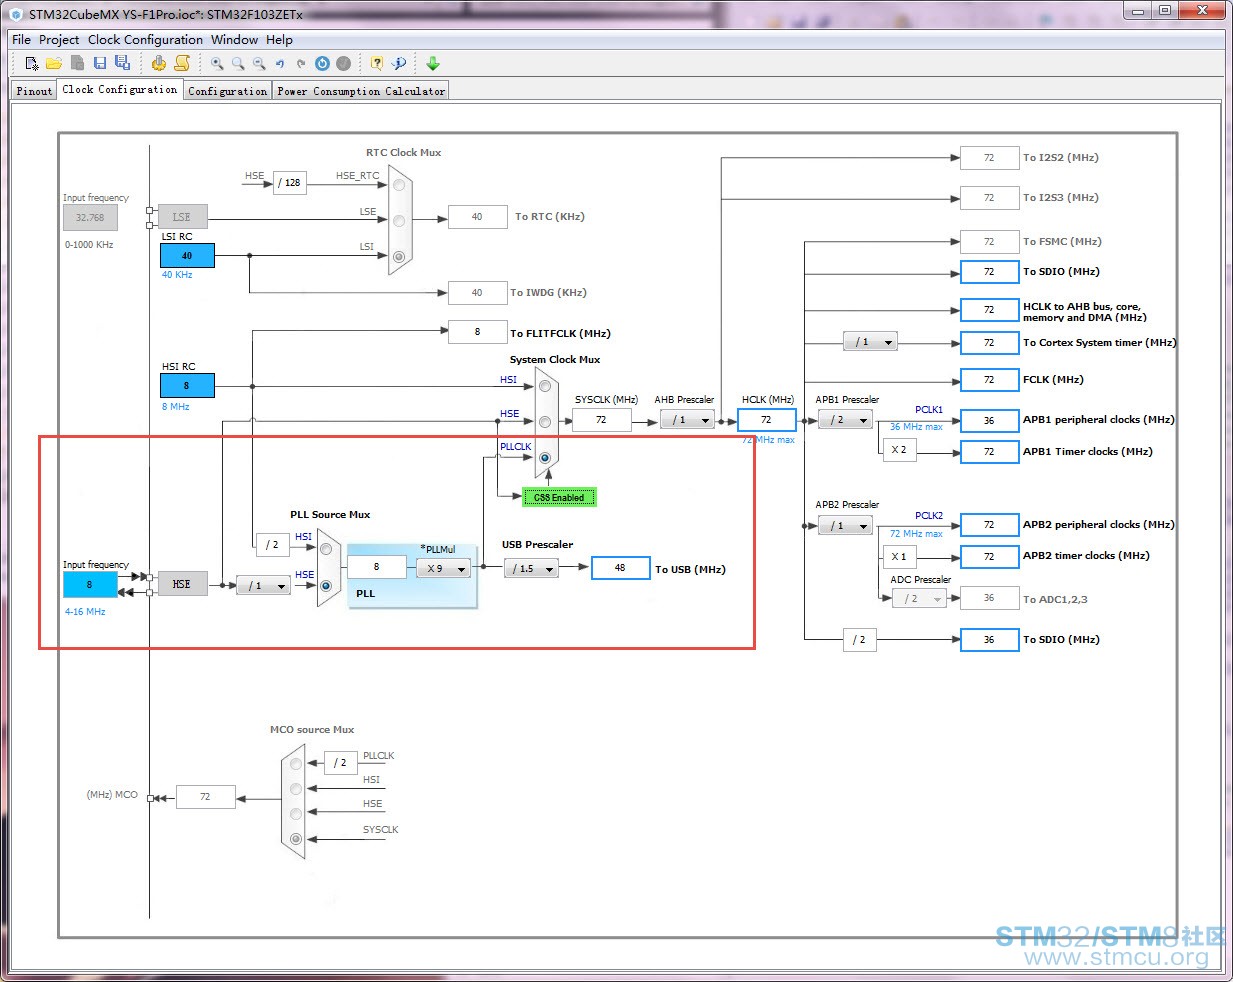
Task: Click the To USB (MHz) value 48
Action: (621, 568)
